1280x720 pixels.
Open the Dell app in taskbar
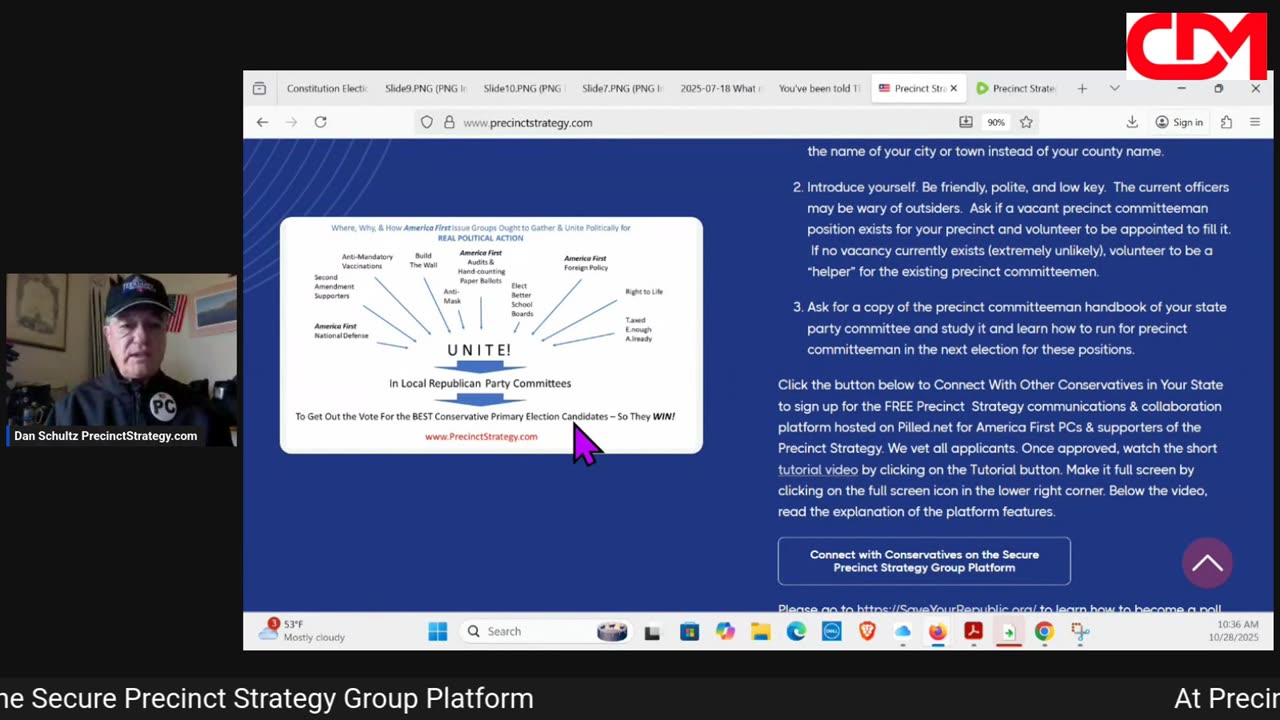831,631
